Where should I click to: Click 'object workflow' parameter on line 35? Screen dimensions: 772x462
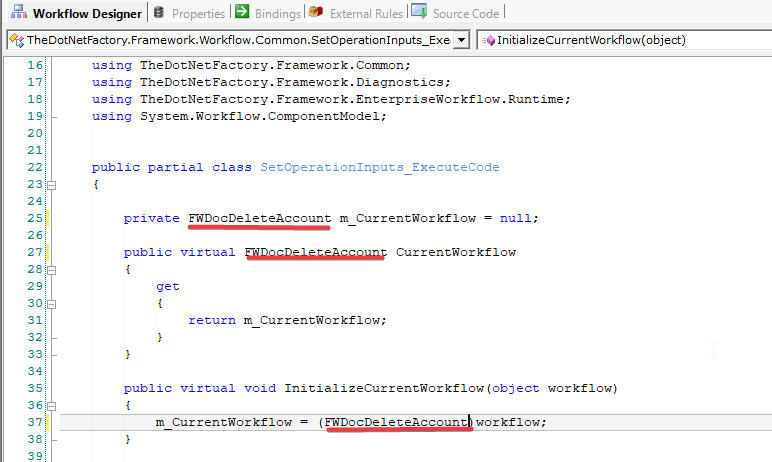coord(551,388)
